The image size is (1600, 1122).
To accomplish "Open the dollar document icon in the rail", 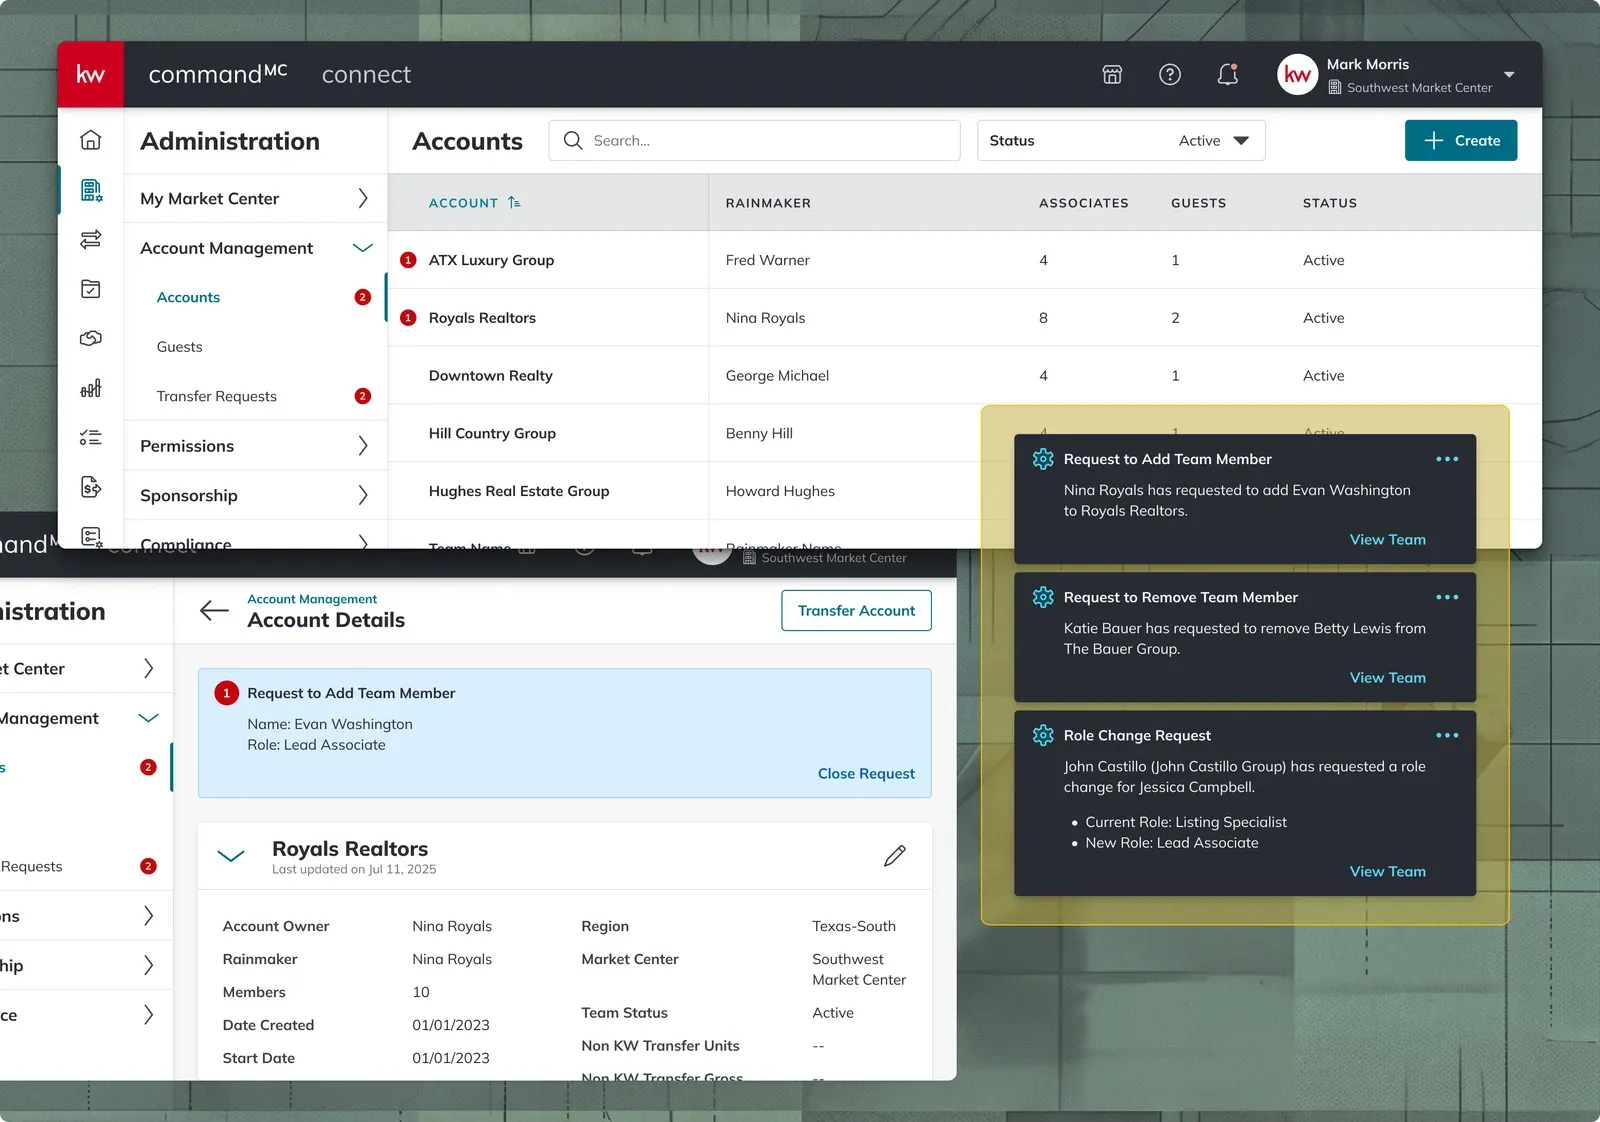I will point(90,487).
